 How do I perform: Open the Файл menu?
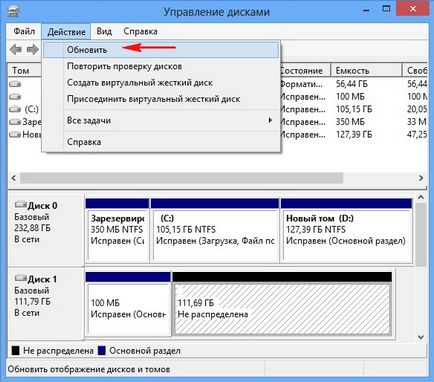(24, 31)
